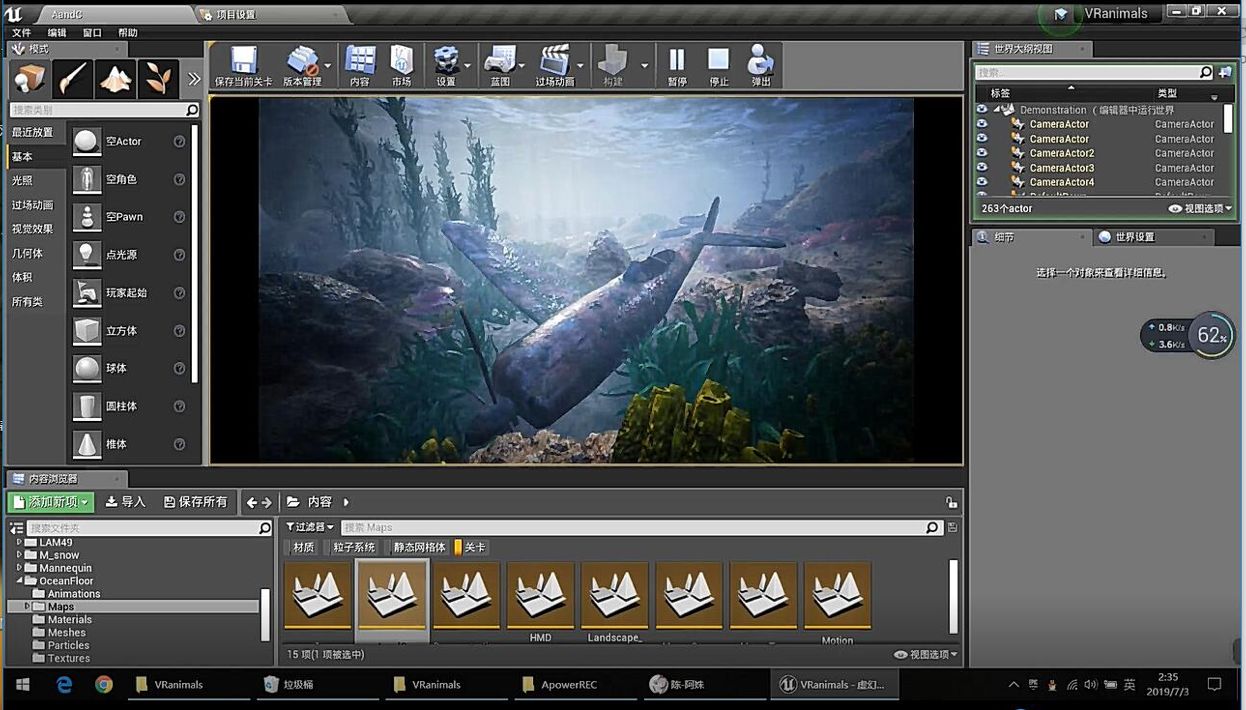Hide CameraActor2 using its eye icon
This screenshot has height=710, width=1246.
(982, 153)
